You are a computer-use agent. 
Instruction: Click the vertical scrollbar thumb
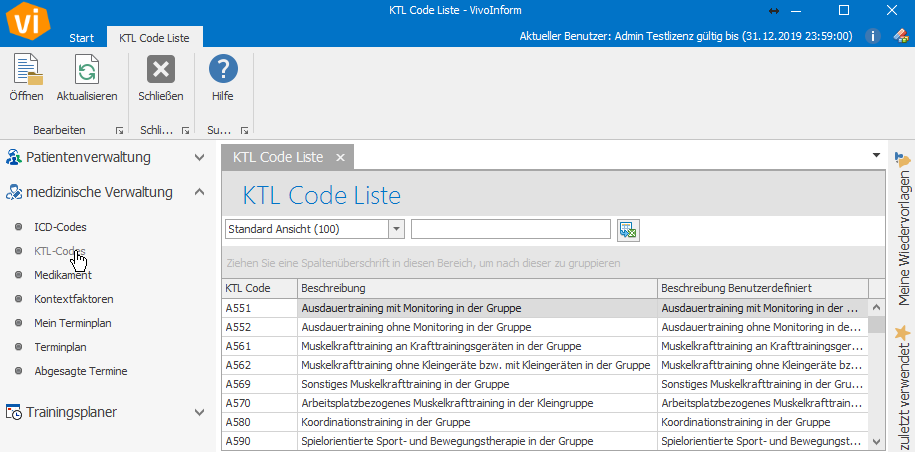(876, 324)
